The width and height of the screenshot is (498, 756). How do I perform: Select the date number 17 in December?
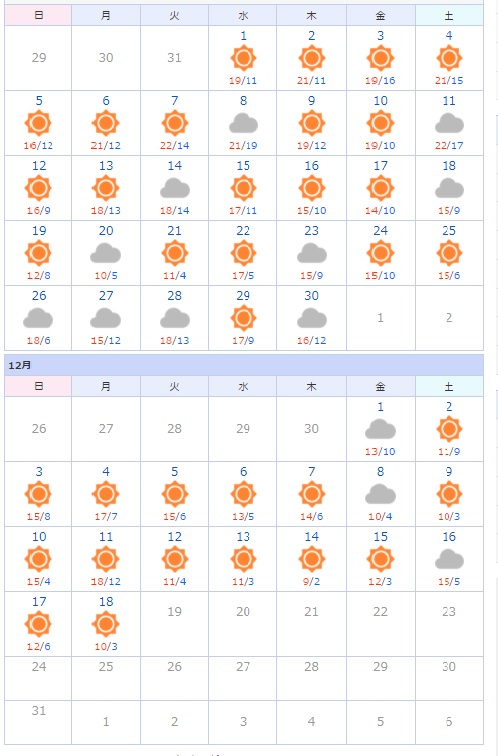pos(39,602)
